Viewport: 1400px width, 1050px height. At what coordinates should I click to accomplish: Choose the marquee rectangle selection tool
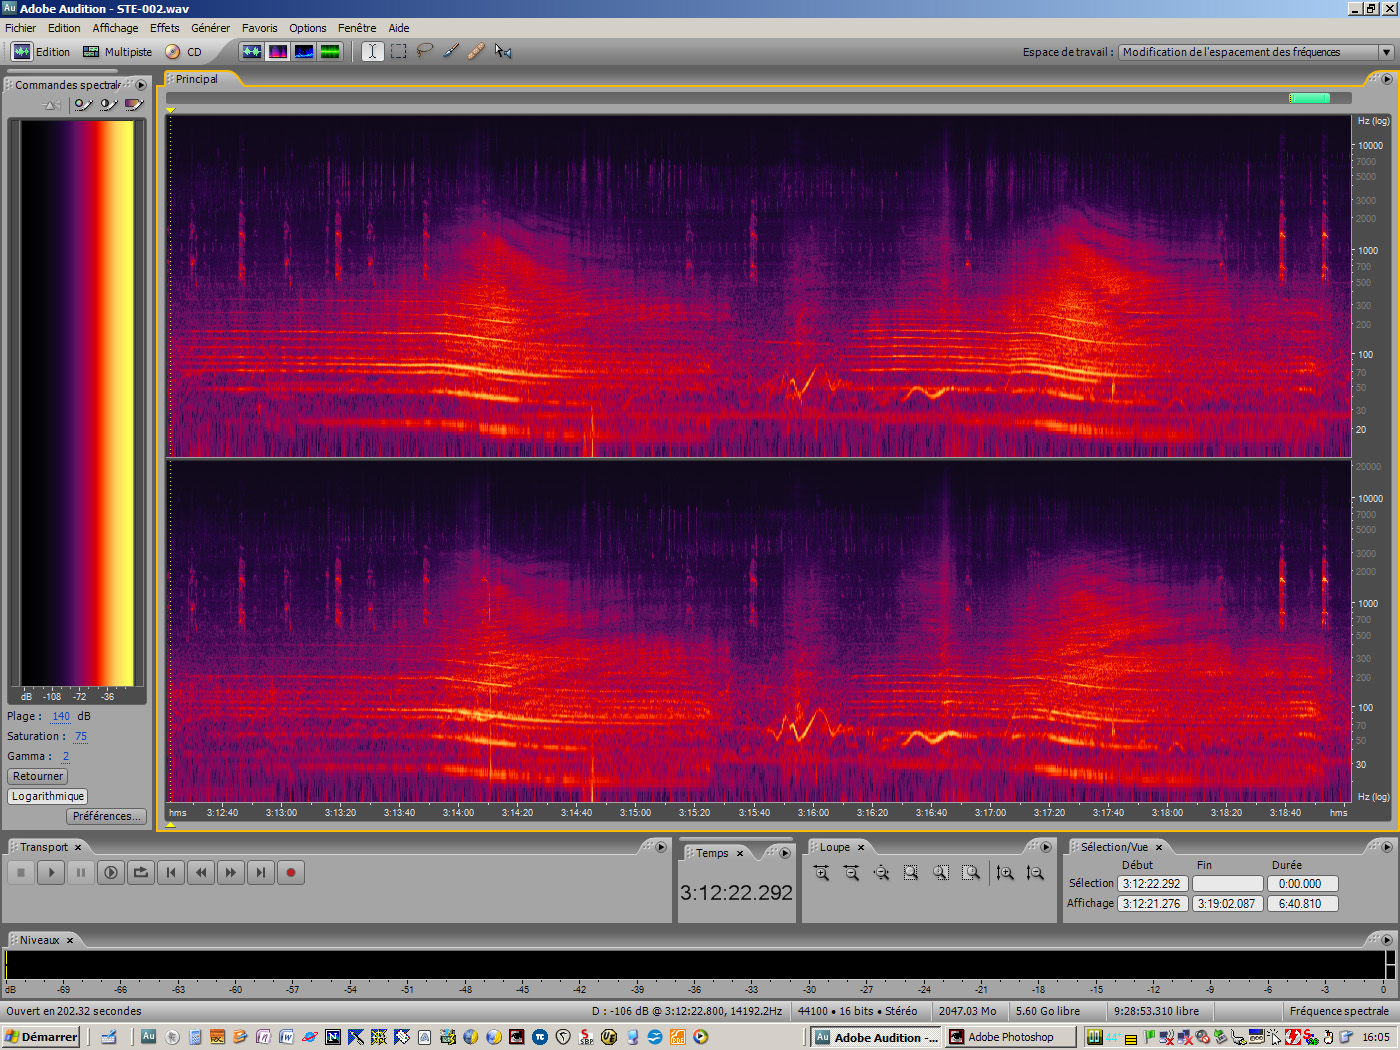click(398, 51)
